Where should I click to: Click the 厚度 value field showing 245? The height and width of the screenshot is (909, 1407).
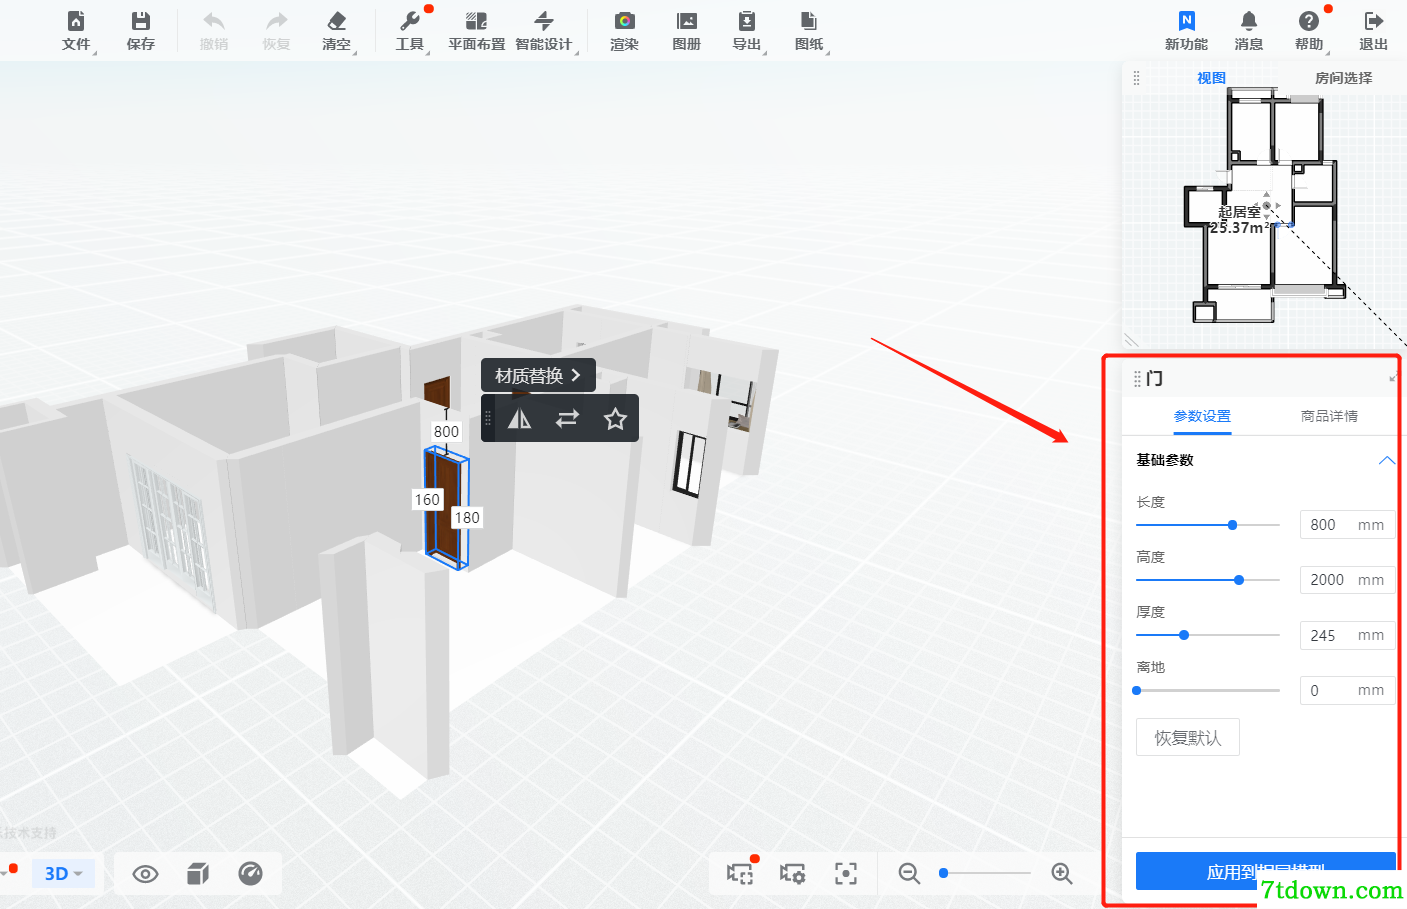pos(1347,635)
